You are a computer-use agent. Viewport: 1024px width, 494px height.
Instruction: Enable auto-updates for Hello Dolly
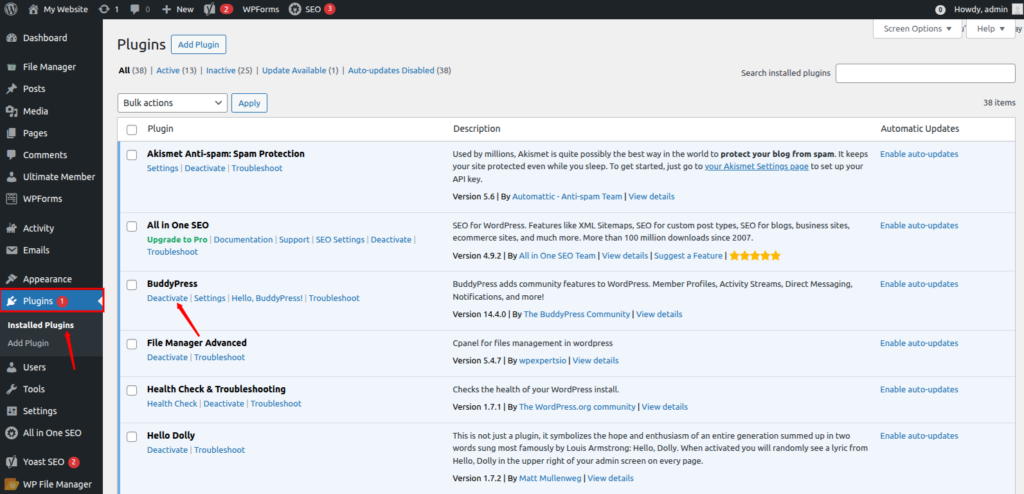point(919,435)
